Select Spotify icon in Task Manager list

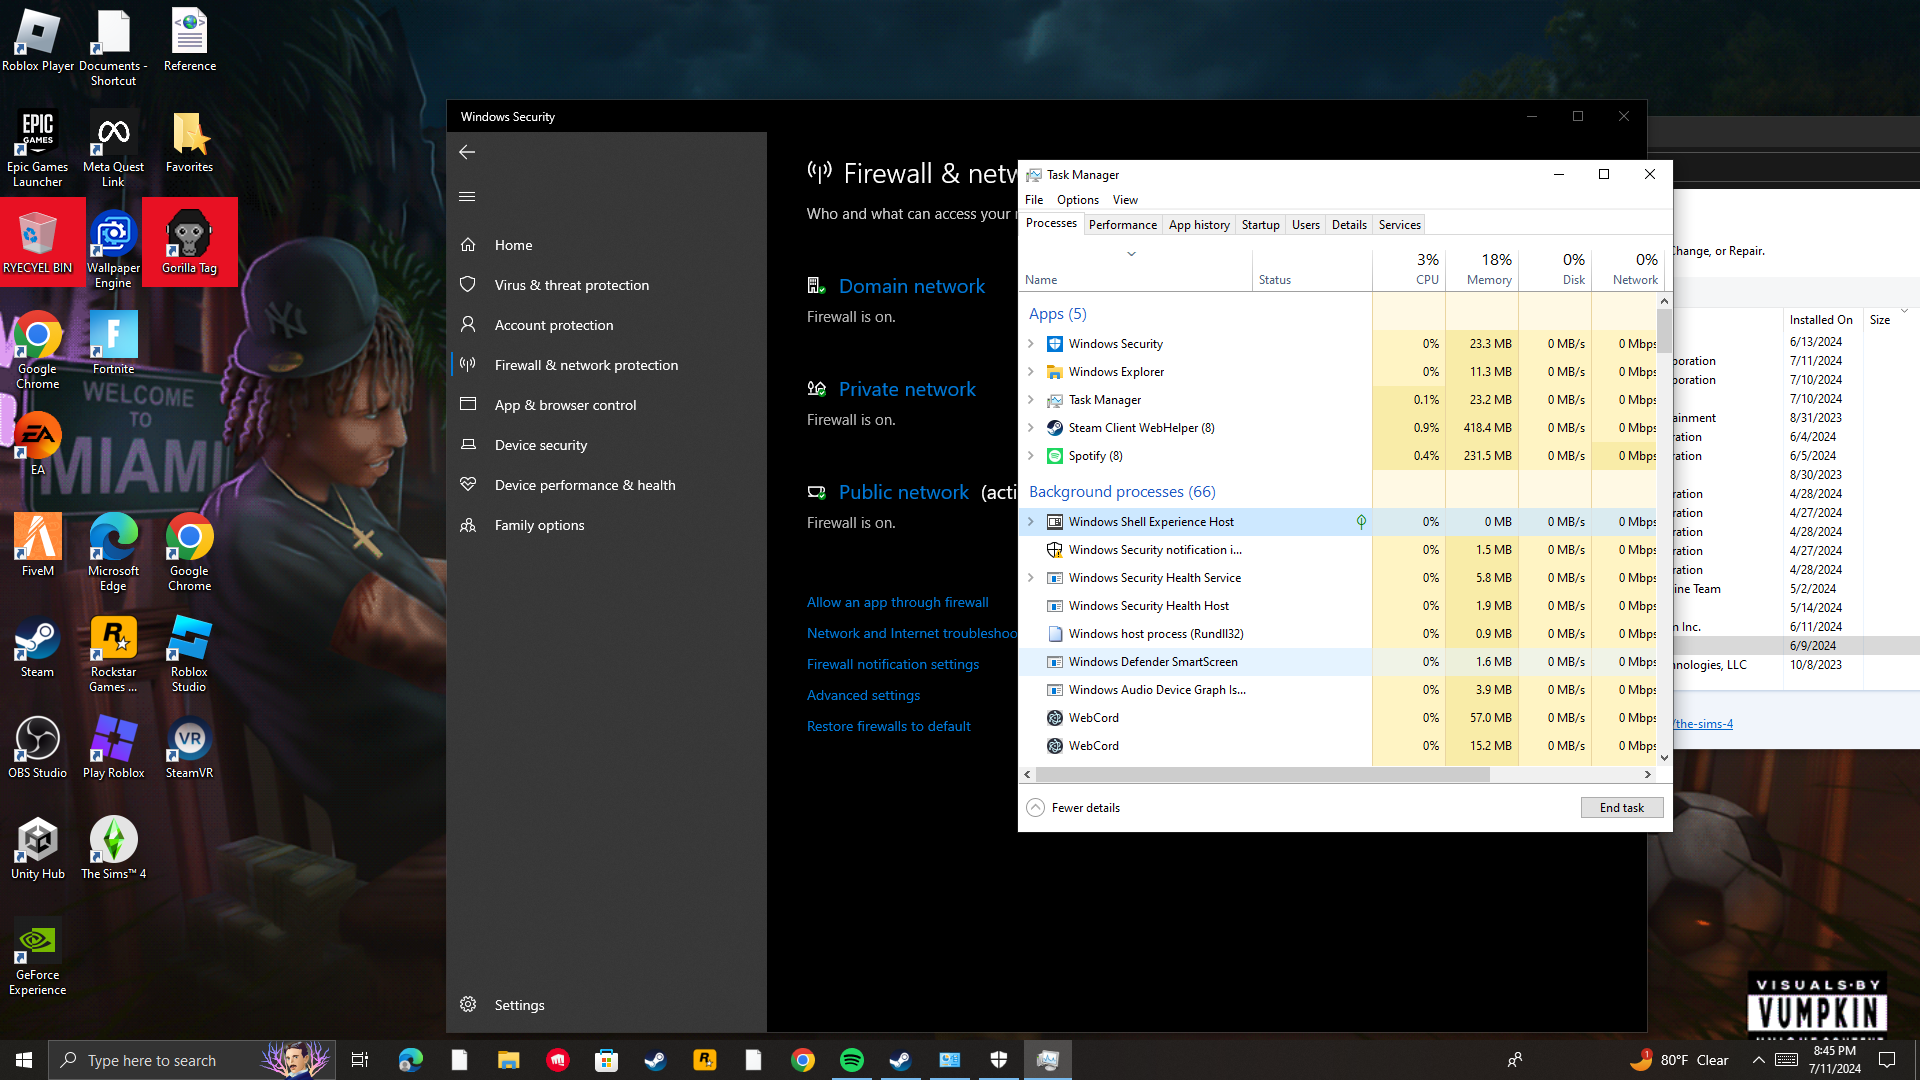coord(1054,456)
